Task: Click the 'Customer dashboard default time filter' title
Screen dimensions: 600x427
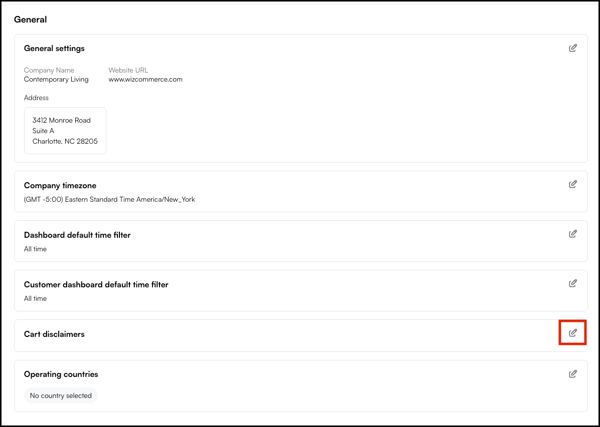Action: [x=96, y=285]
